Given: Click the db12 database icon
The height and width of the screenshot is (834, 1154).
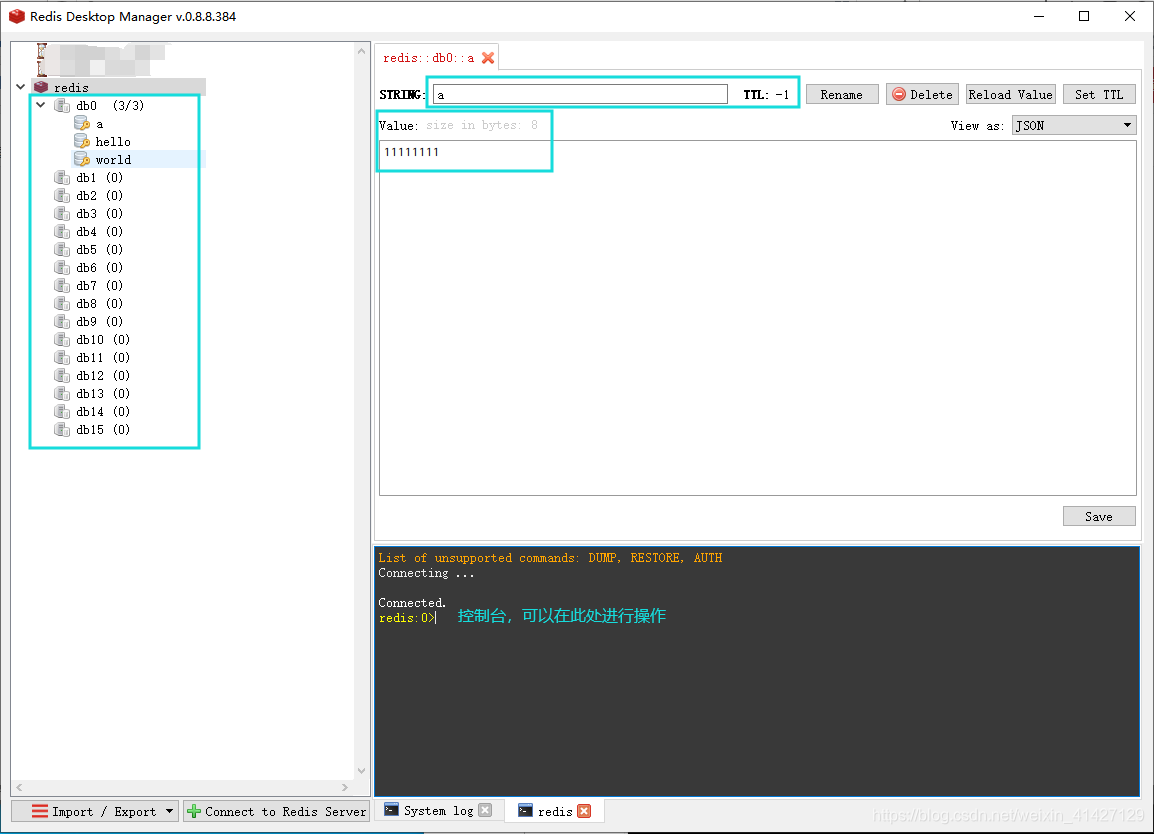Looking at the screenshot, I should click(x=63, y=375).
